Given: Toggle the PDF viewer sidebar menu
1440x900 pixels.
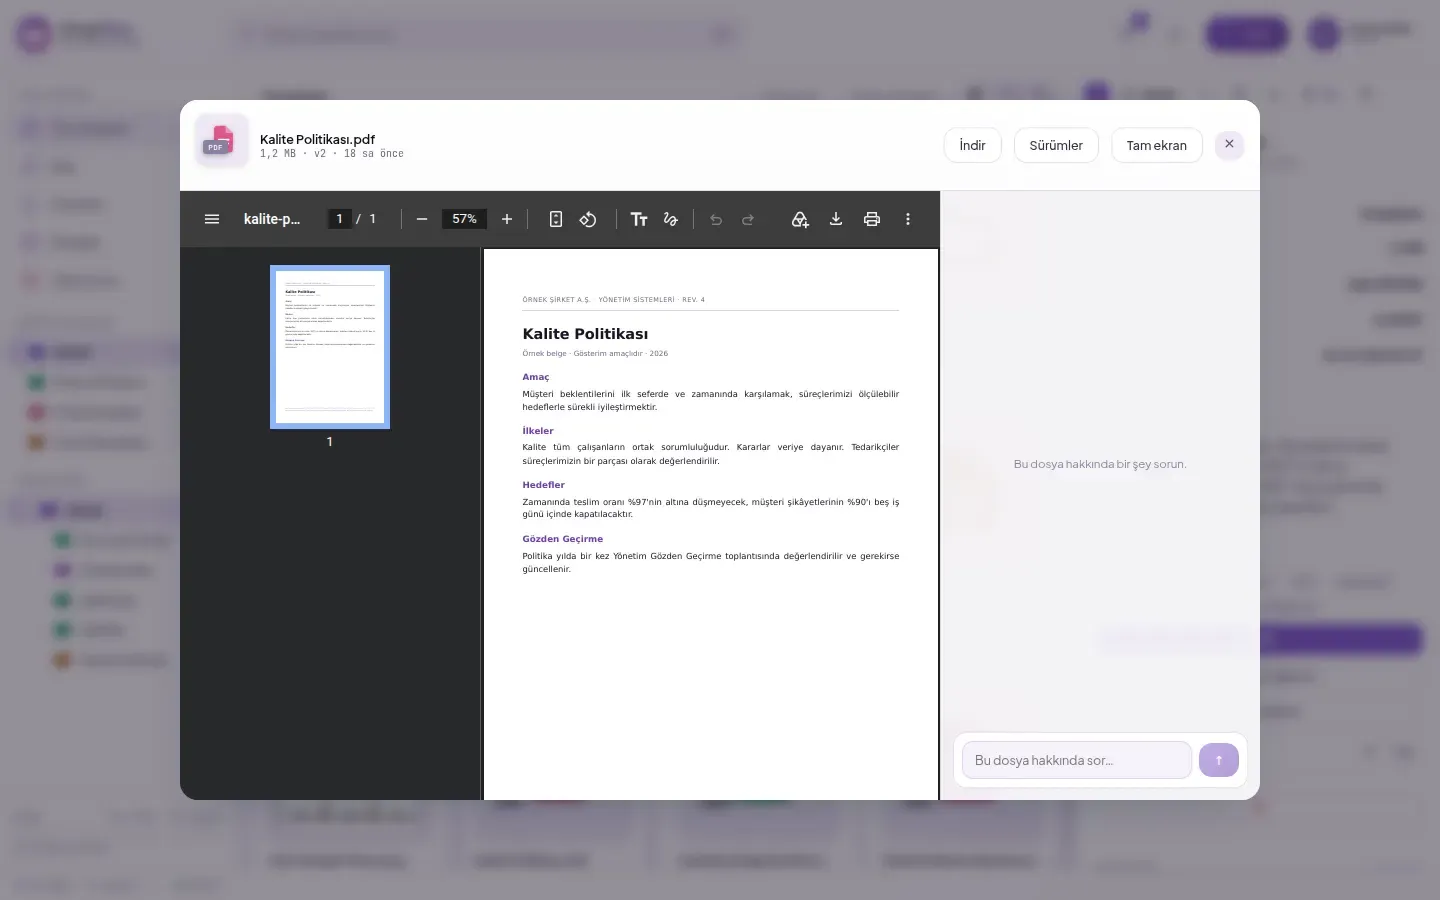Looking at the screenshot, I should point(212,219).
